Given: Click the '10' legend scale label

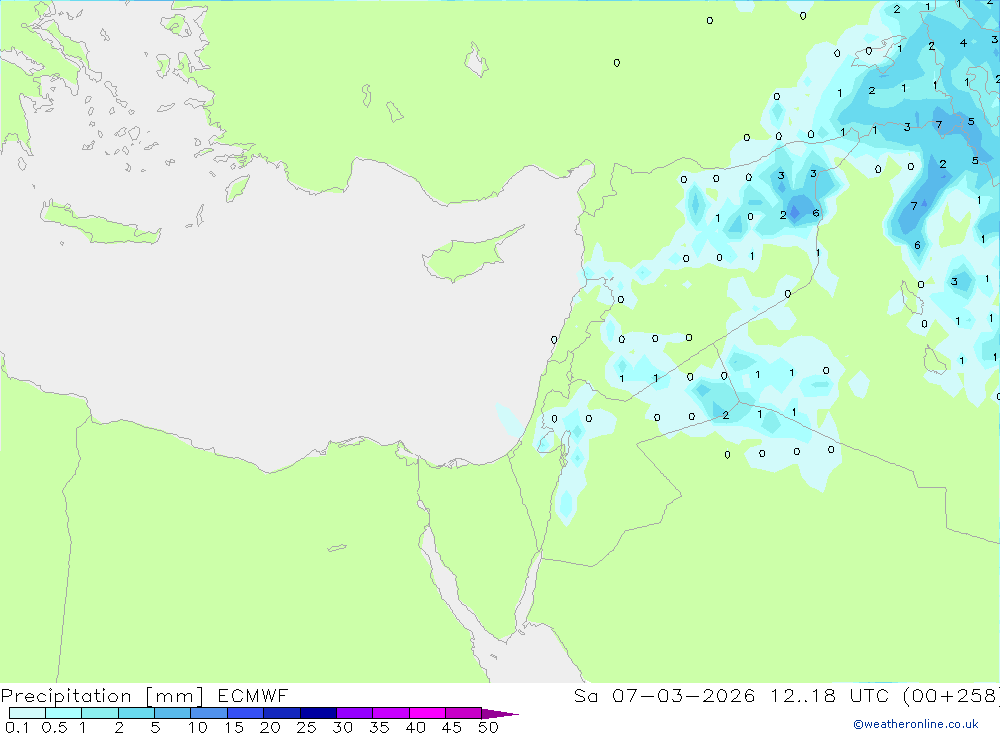Looking at the screenshot, I should 198,727.
